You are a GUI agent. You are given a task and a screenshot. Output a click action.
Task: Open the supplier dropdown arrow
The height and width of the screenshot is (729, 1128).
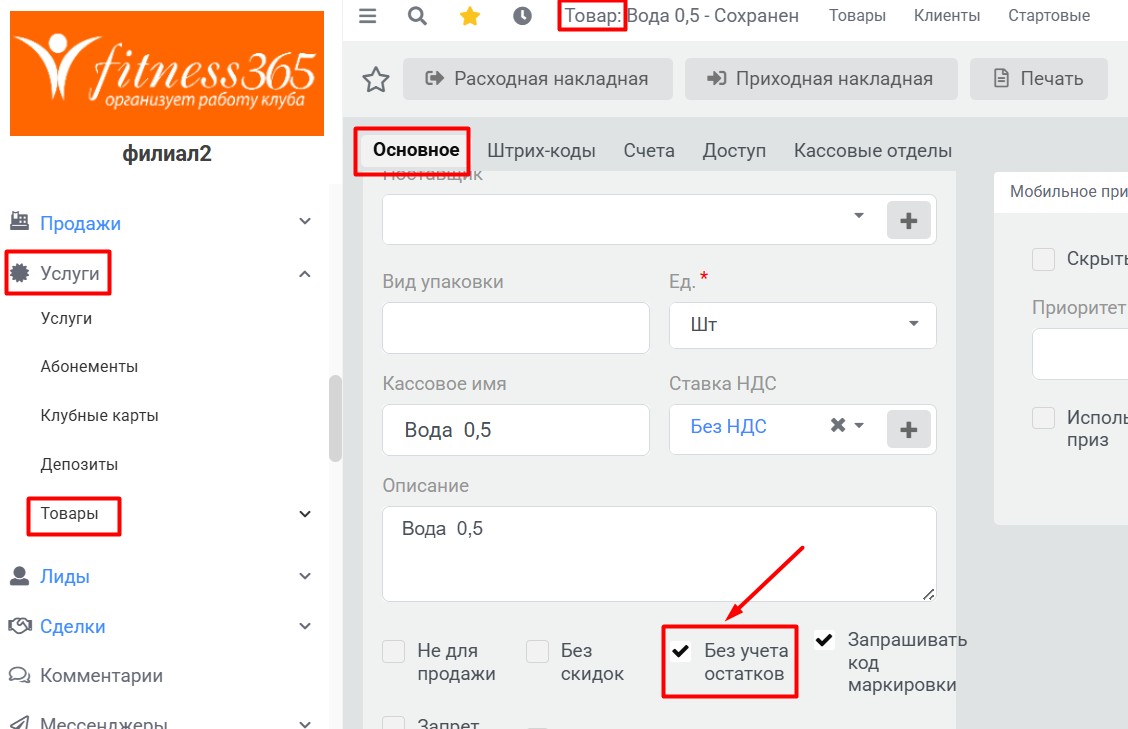[x=858, y=216]
